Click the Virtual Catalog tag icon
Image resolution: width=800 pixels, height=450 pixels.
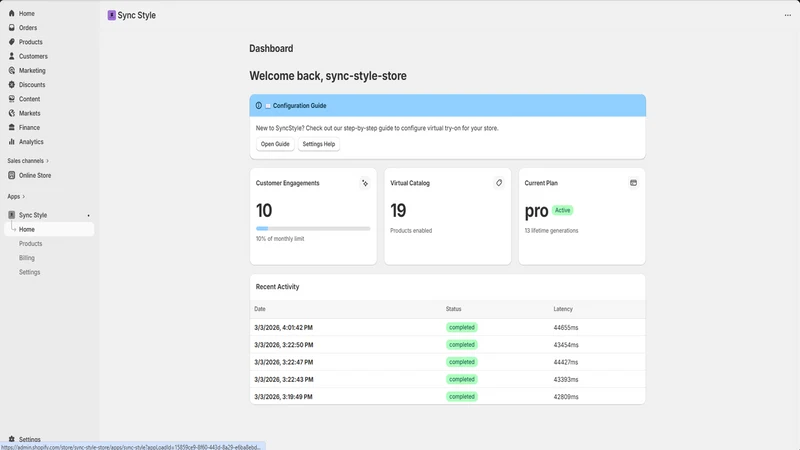point(499,183)
